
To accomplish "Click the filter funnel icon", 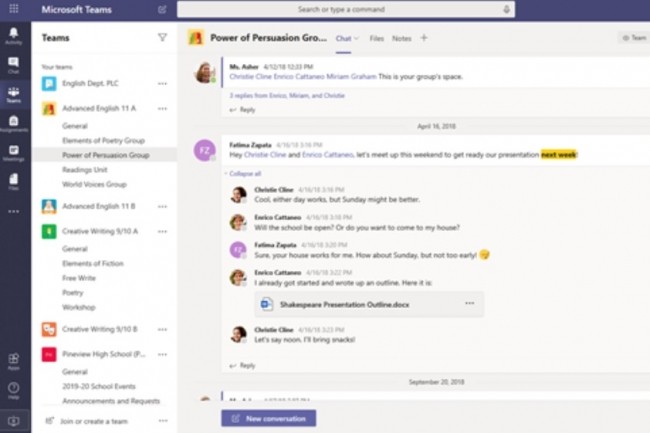I will (x=162, y=38).
